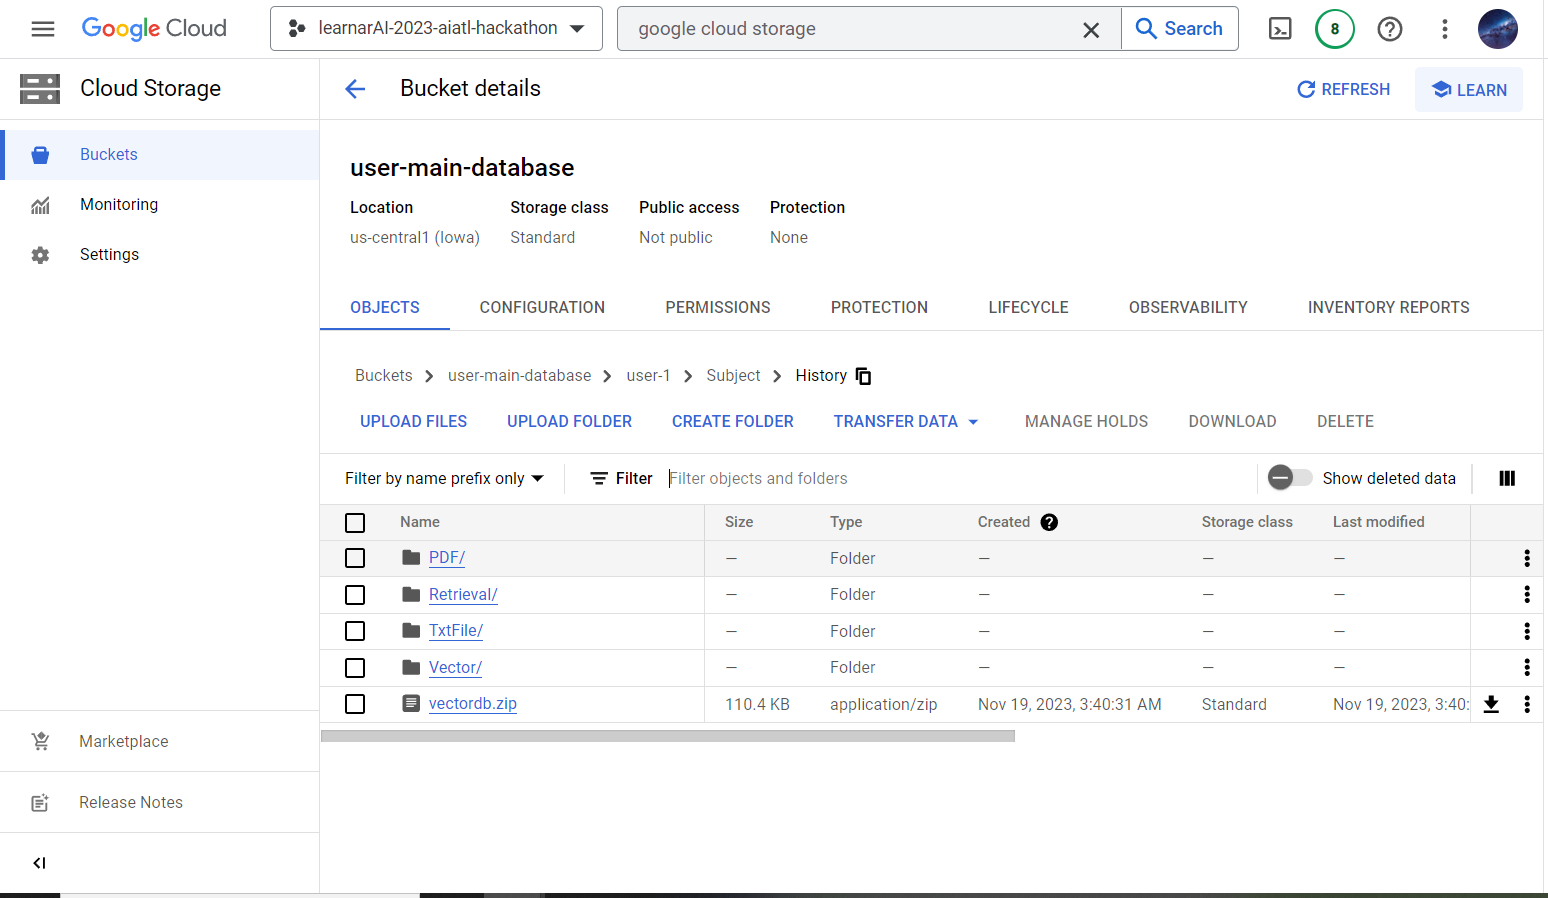Screen dimensions: 1548x898
Task: Click the Google Cloud logo
Action: 154,29
